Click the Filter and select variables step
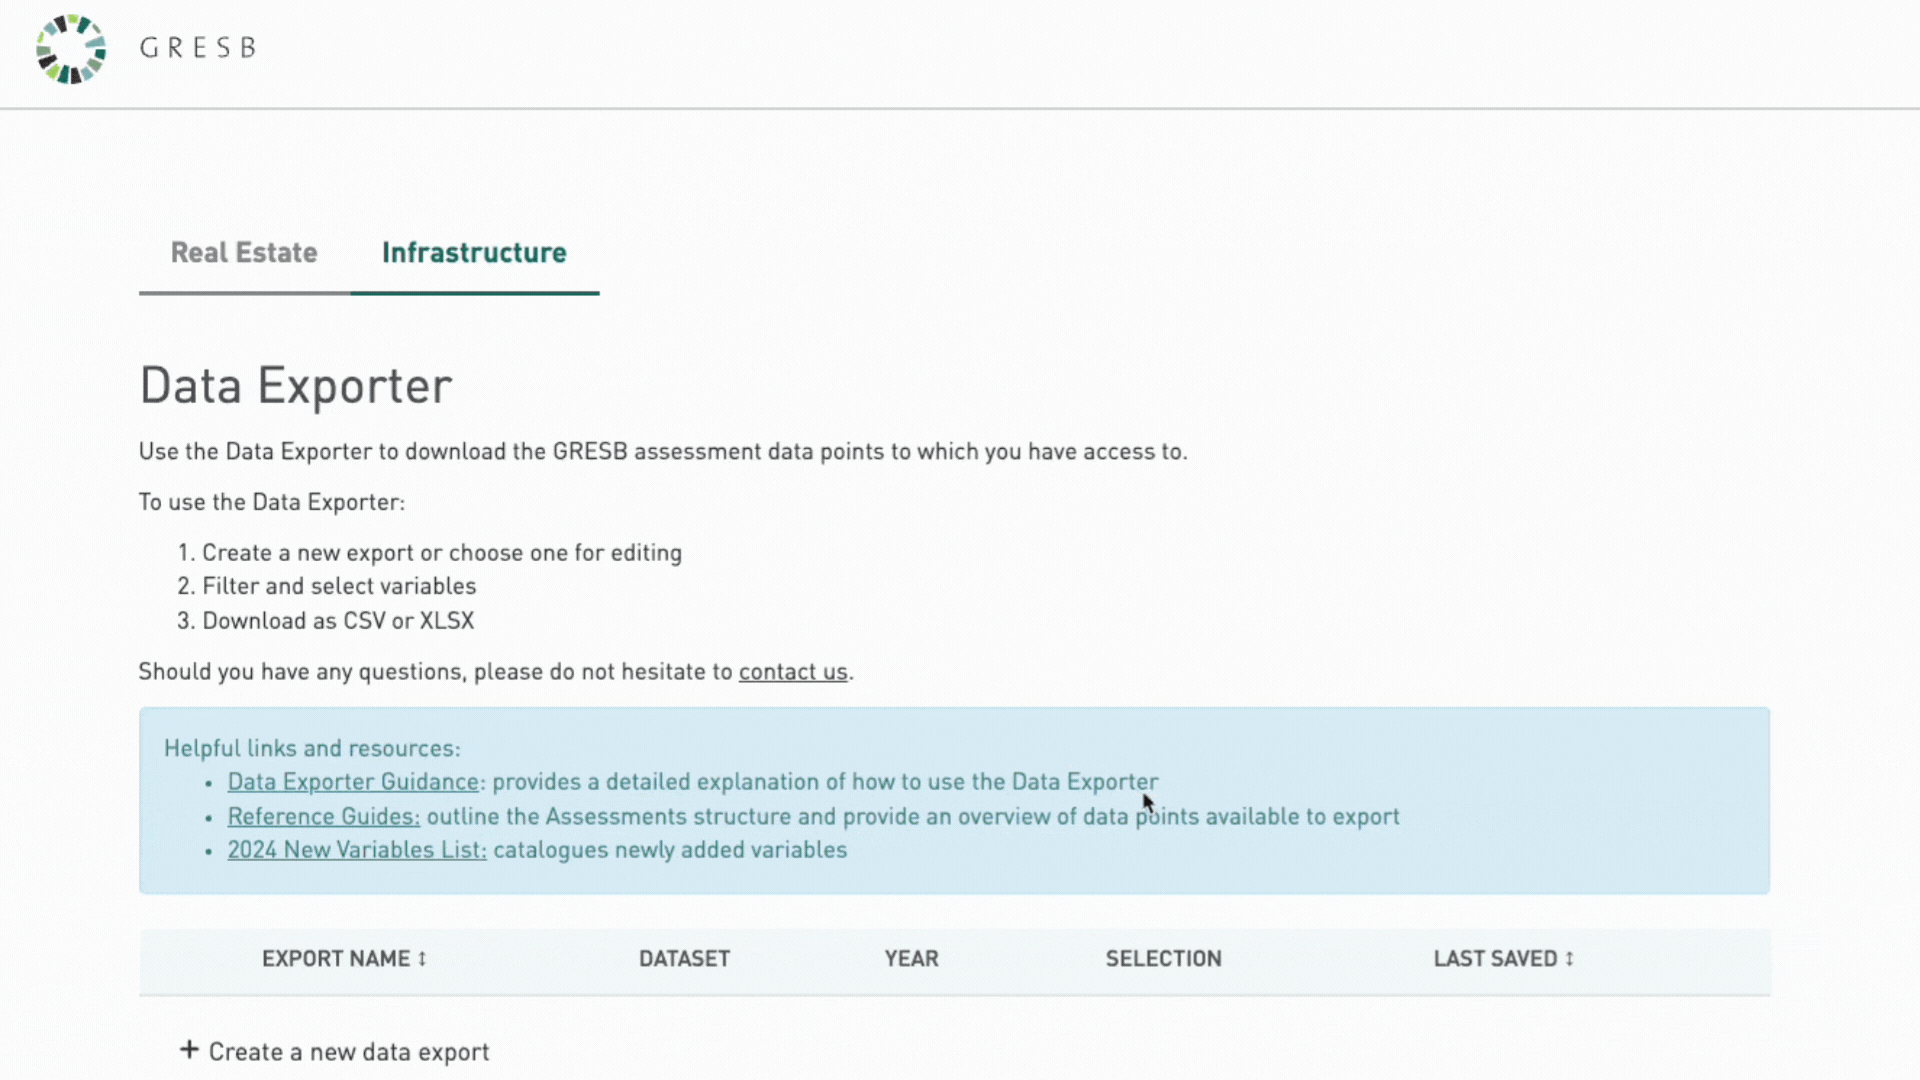The width and height of the screenshot is (1920, 1080). 339,587
